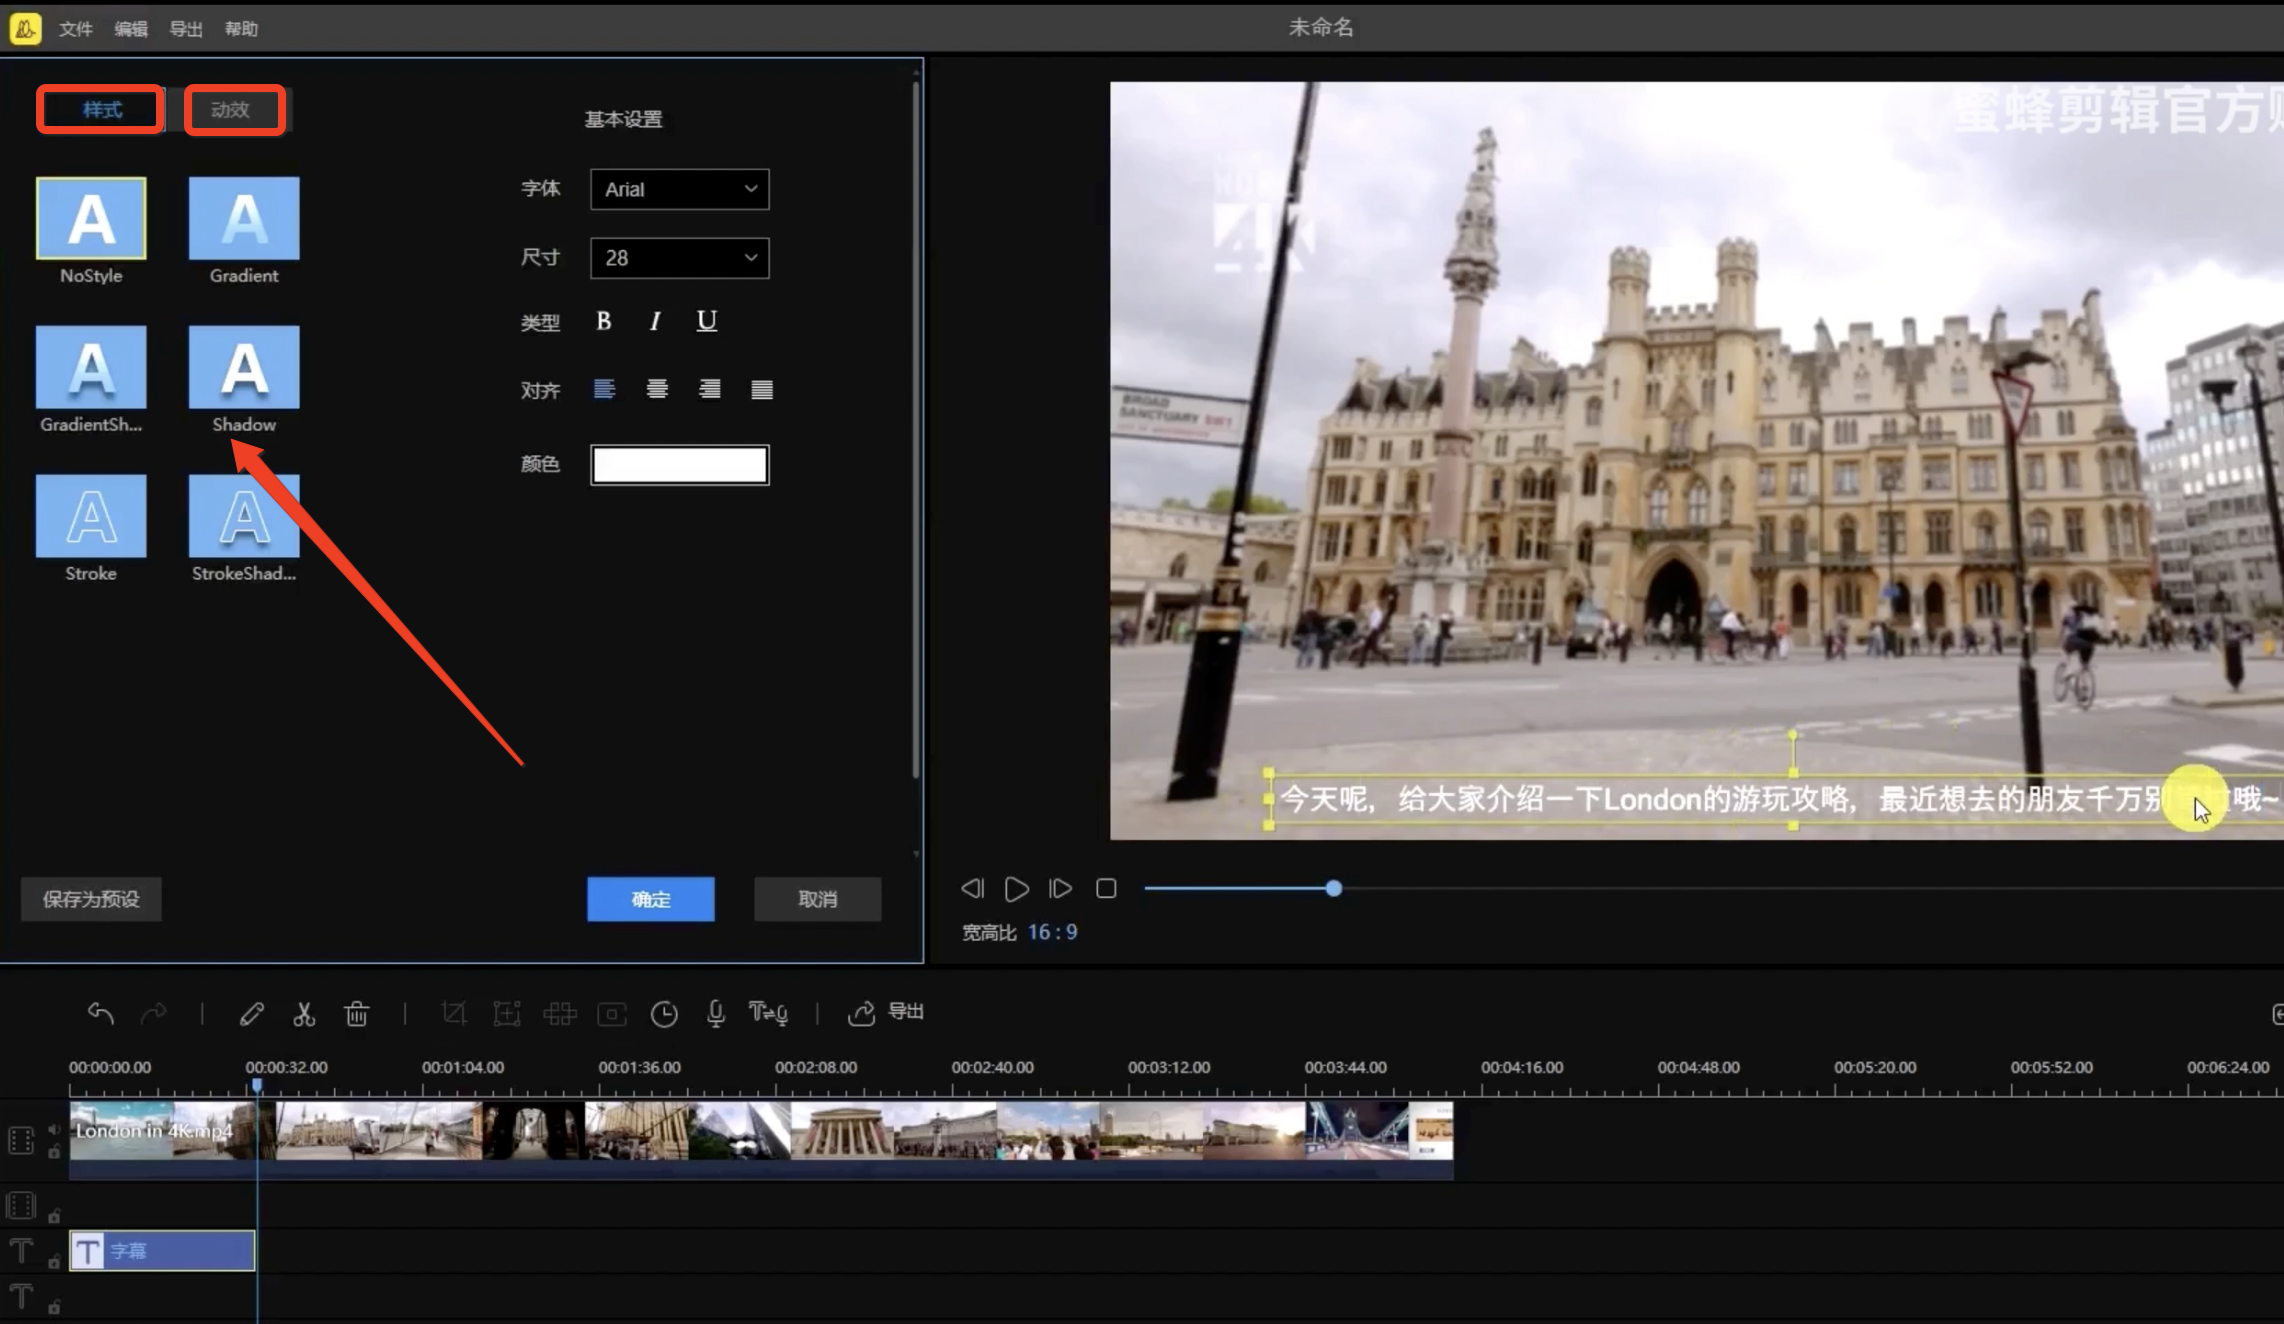The image size is (2284, 1324).
Task: Play the preview video
Action: [x=1016, y=888]
